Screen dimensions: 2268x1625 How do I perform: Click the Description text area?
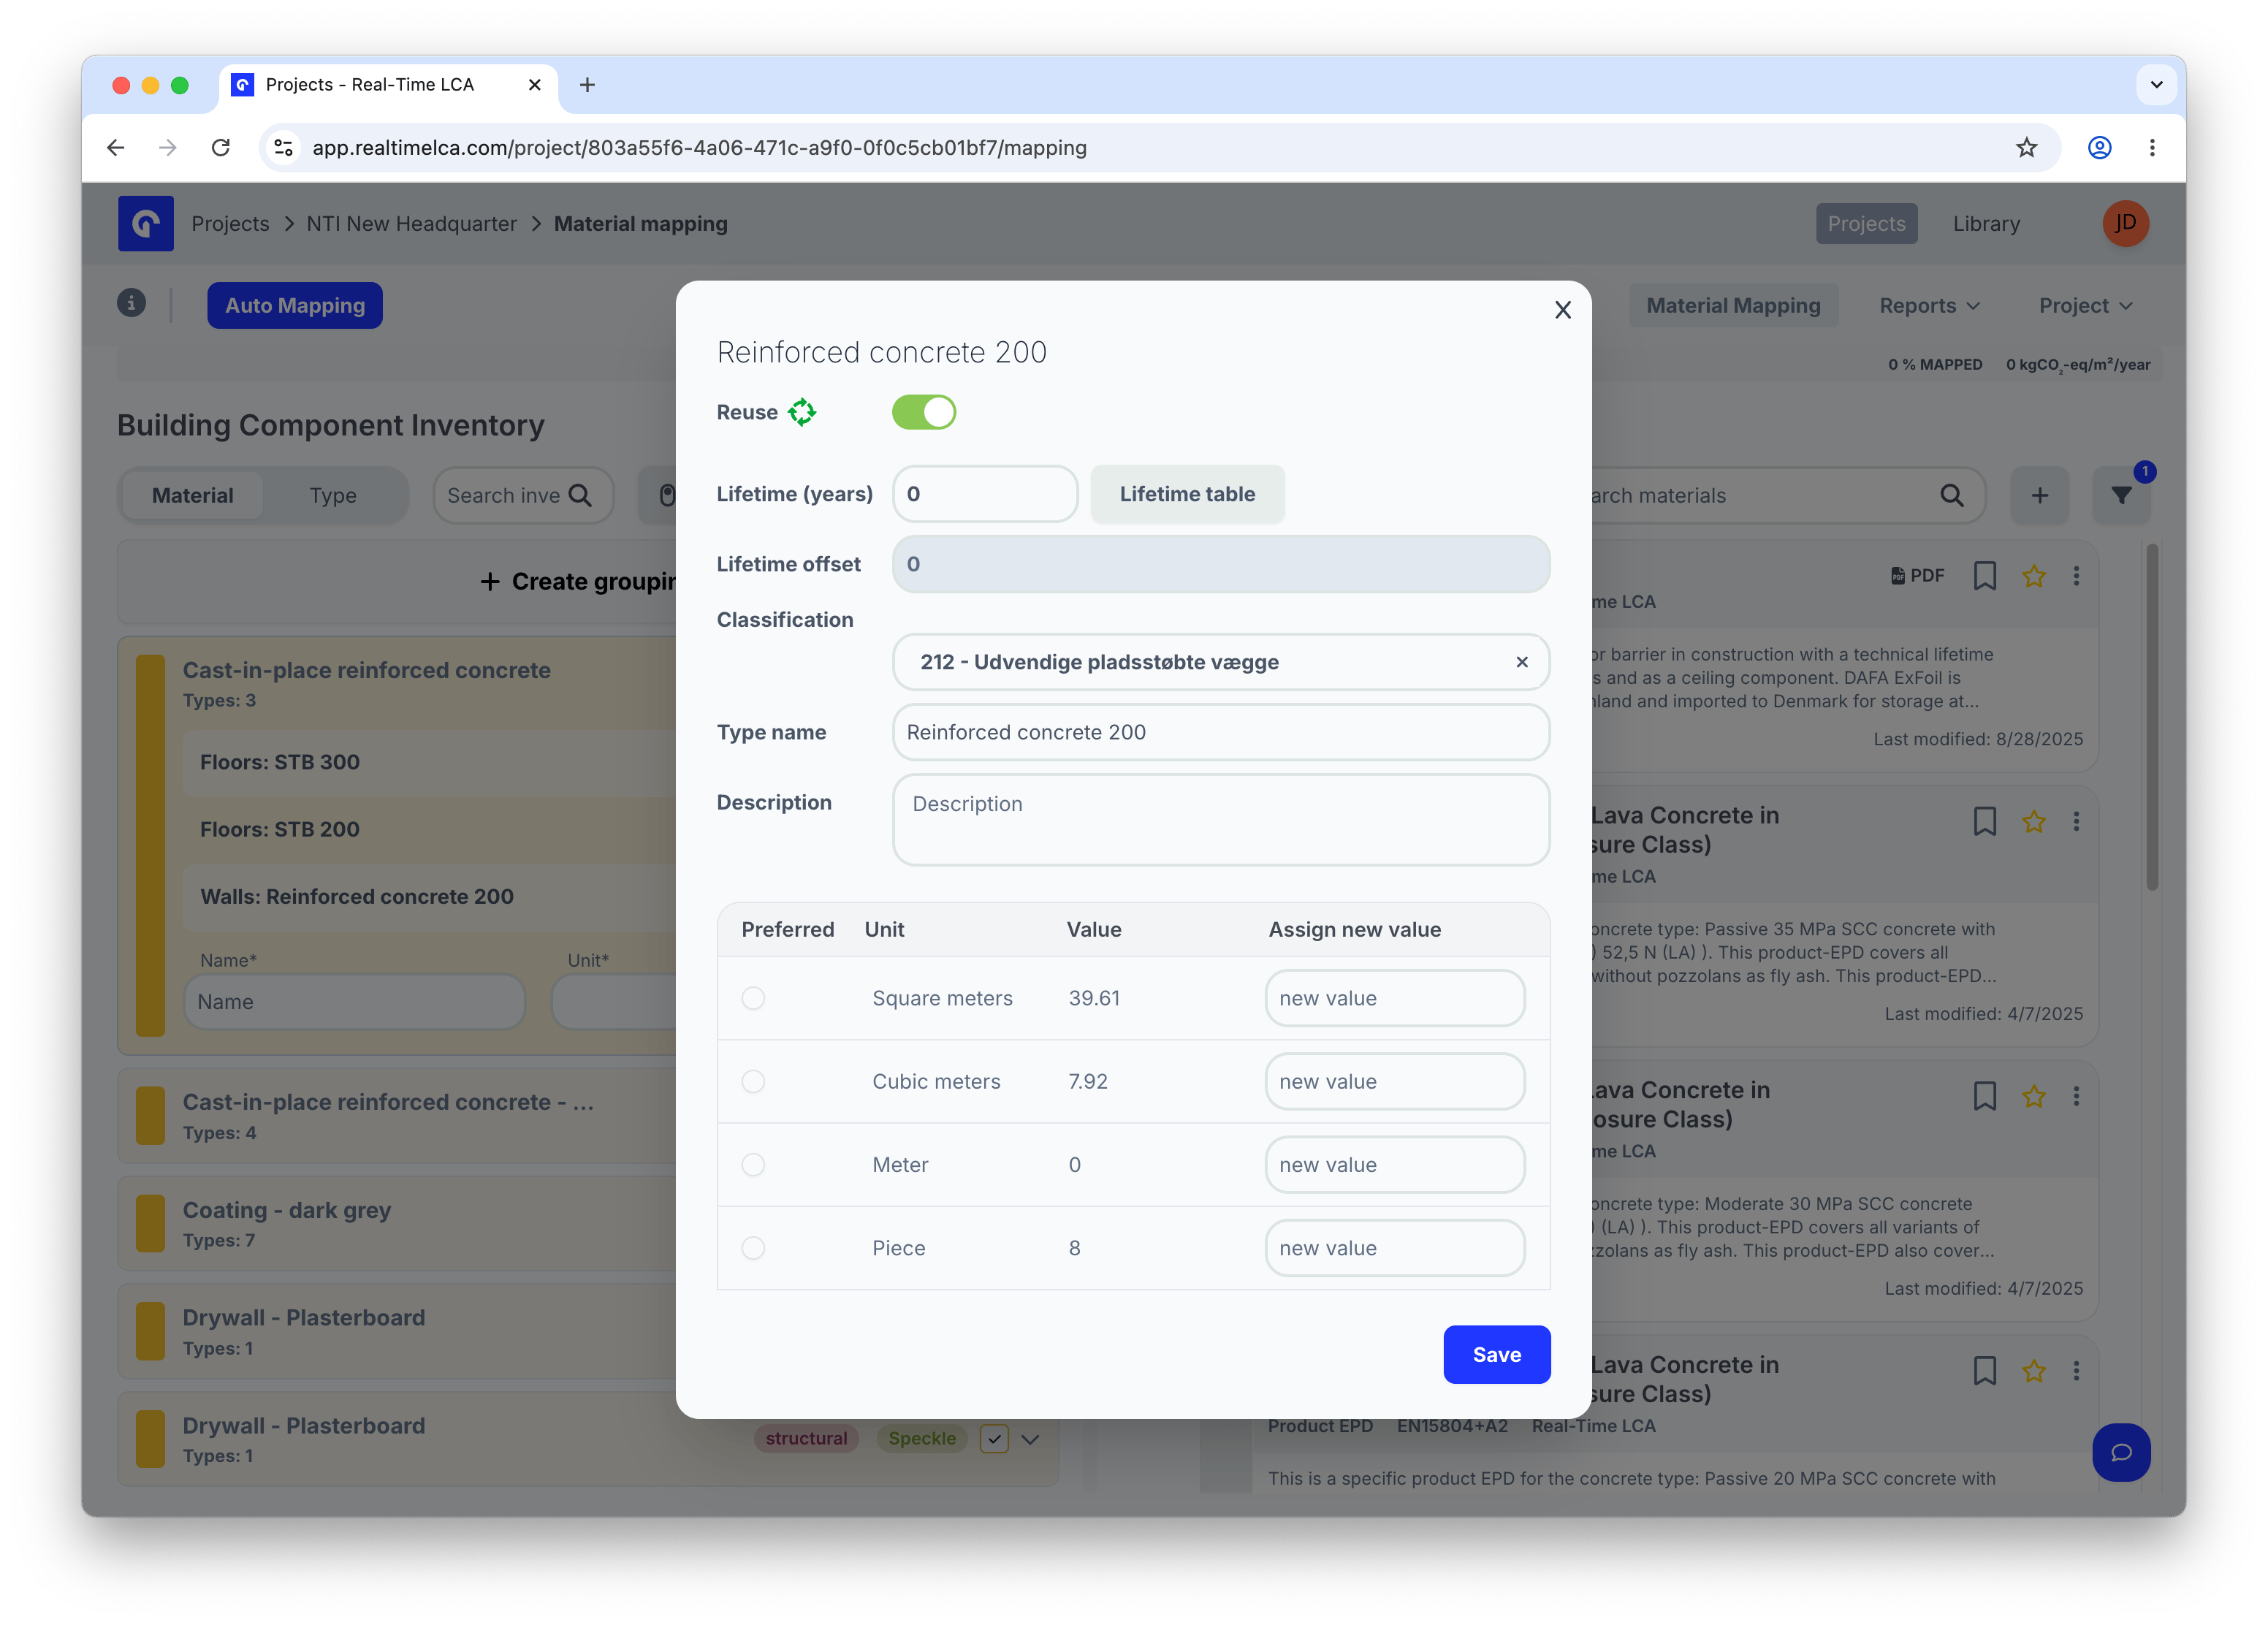click(1220, 819)
